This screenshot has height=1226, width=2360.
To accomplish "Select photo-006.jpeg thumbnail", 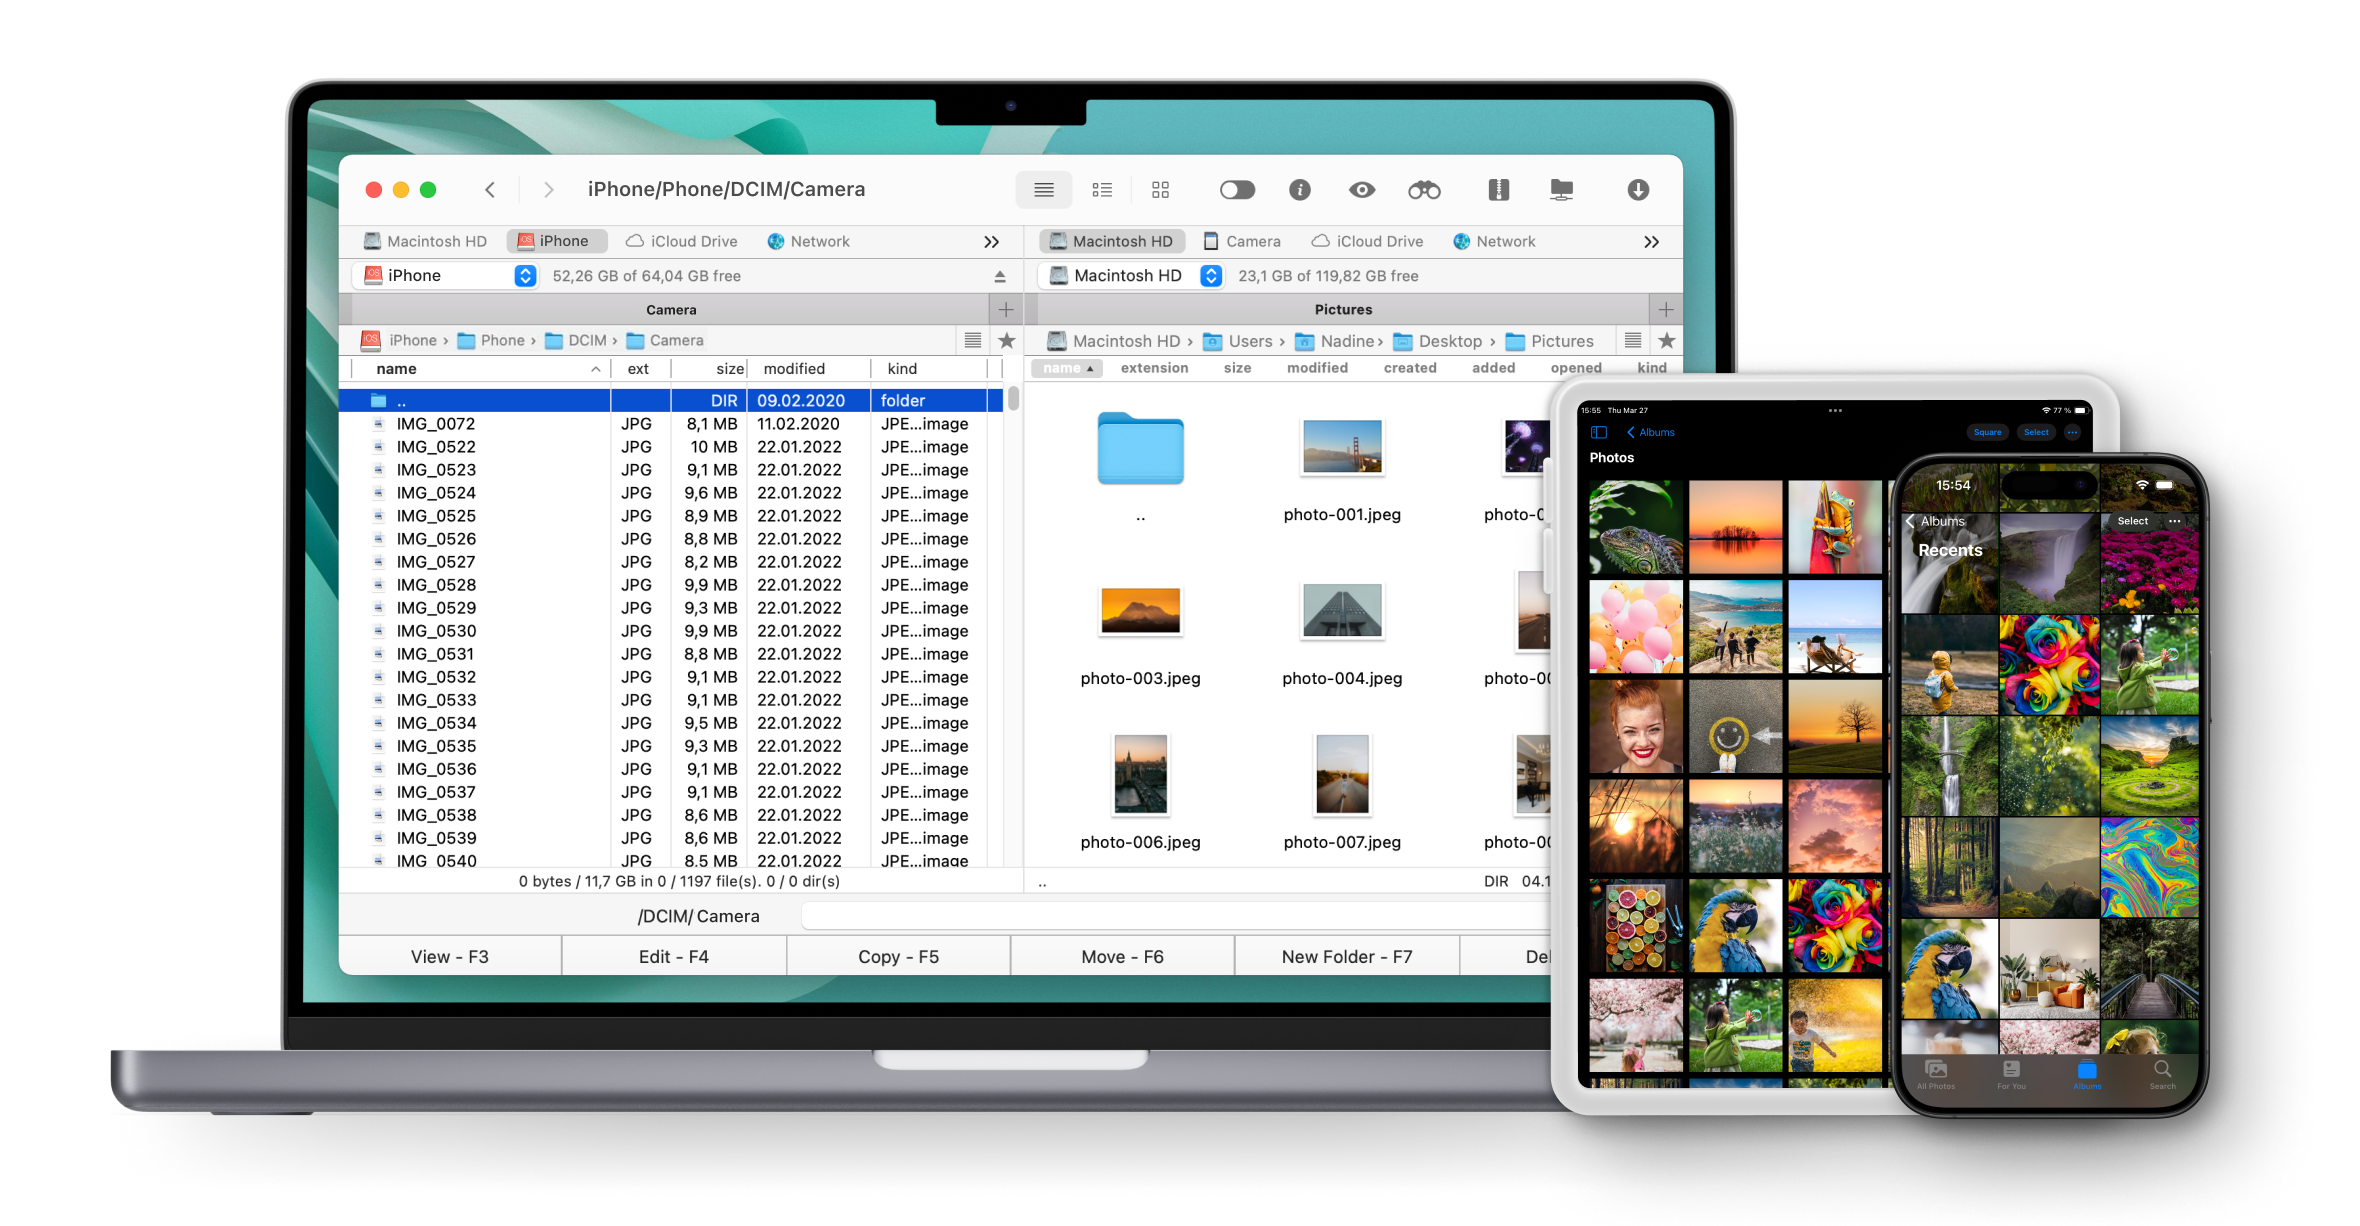I will point(1140,776).
